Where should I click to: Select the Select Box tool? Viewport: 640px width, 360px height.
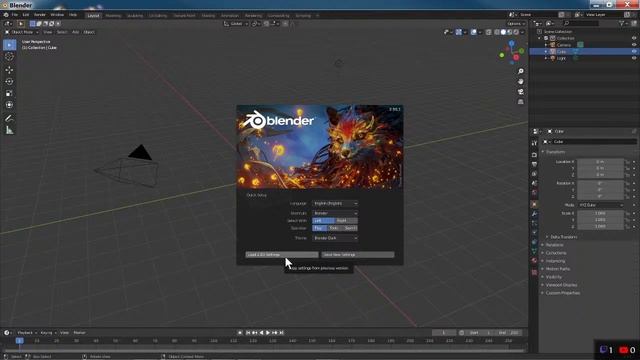[9, 45]
